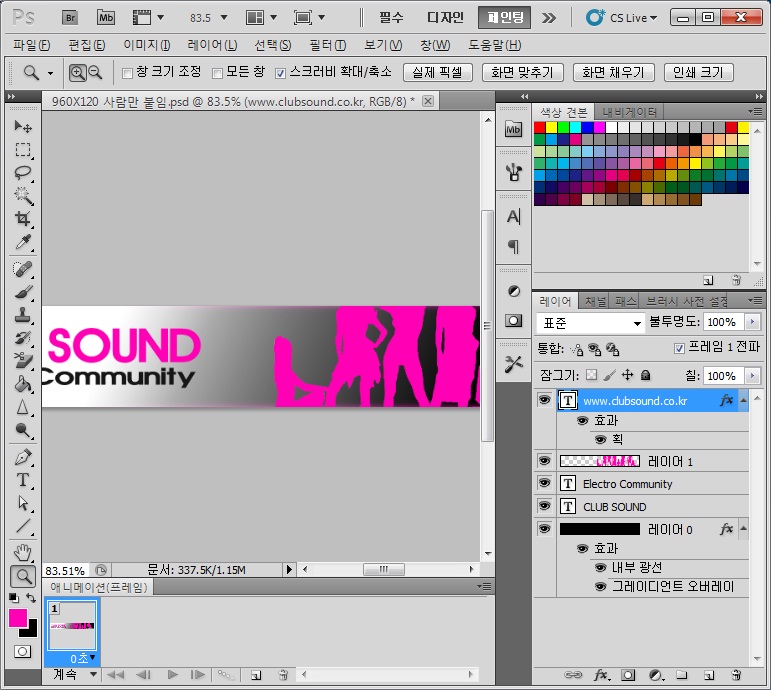Click the 화면 맞추기 button

(x=522, y=72)
